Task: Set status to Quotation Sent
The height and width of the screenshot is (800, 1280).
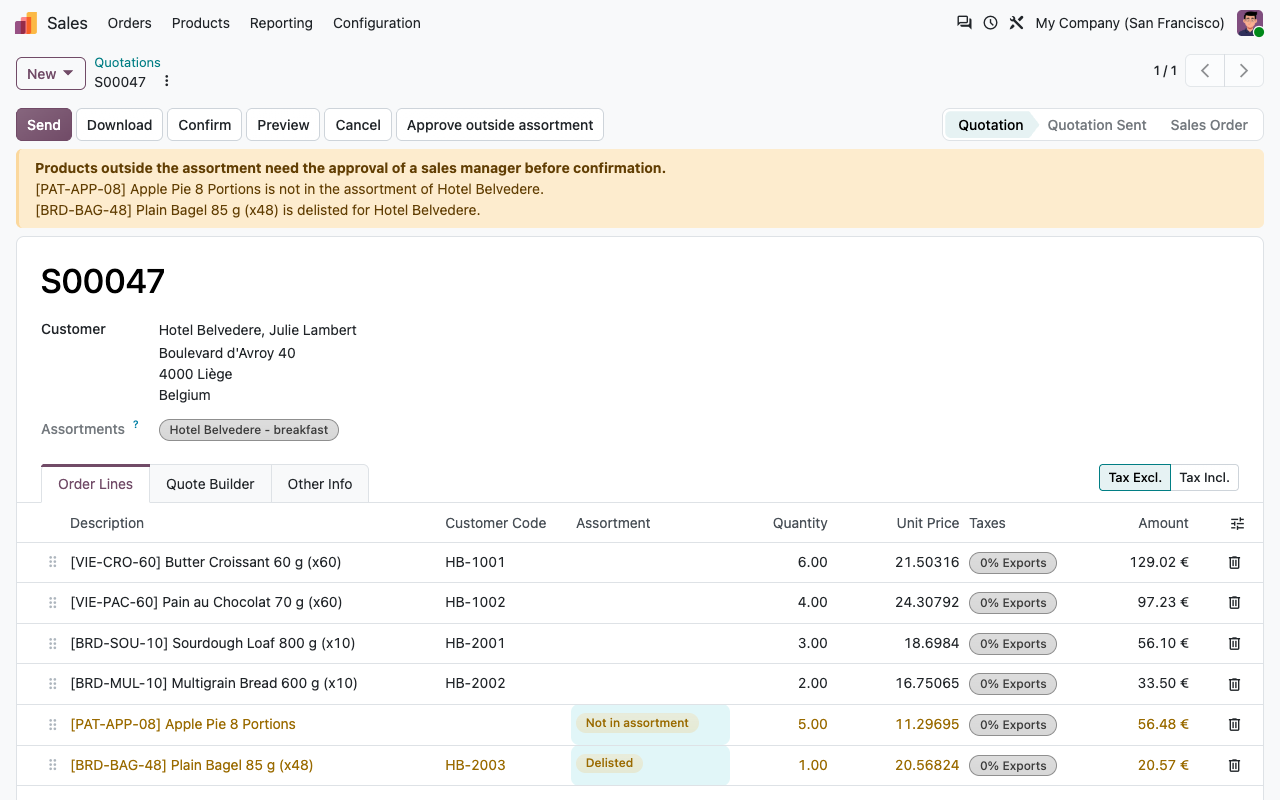Action: coord(1097,125)
